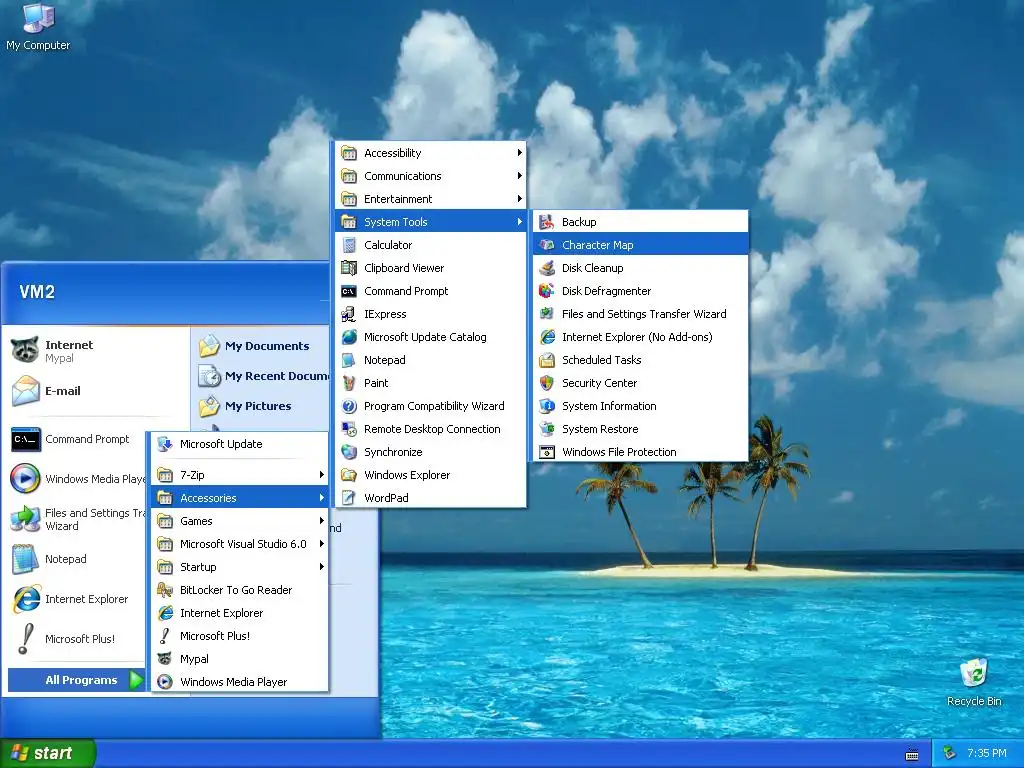
Task: Expand the Entertainment submenu arrow
Action: click(519, 199)
